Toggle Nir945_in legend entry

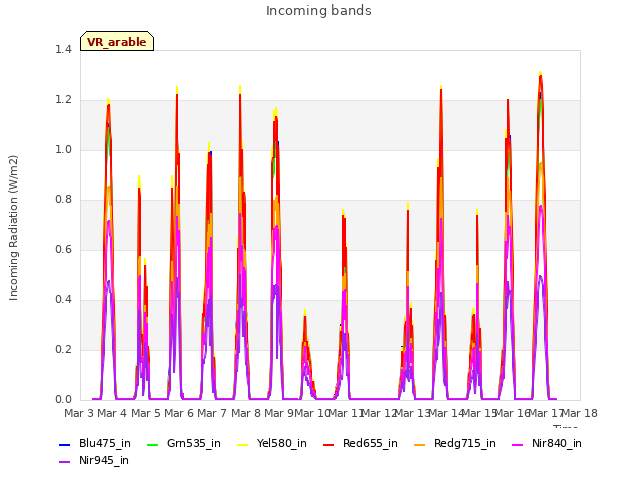[94, 460]
